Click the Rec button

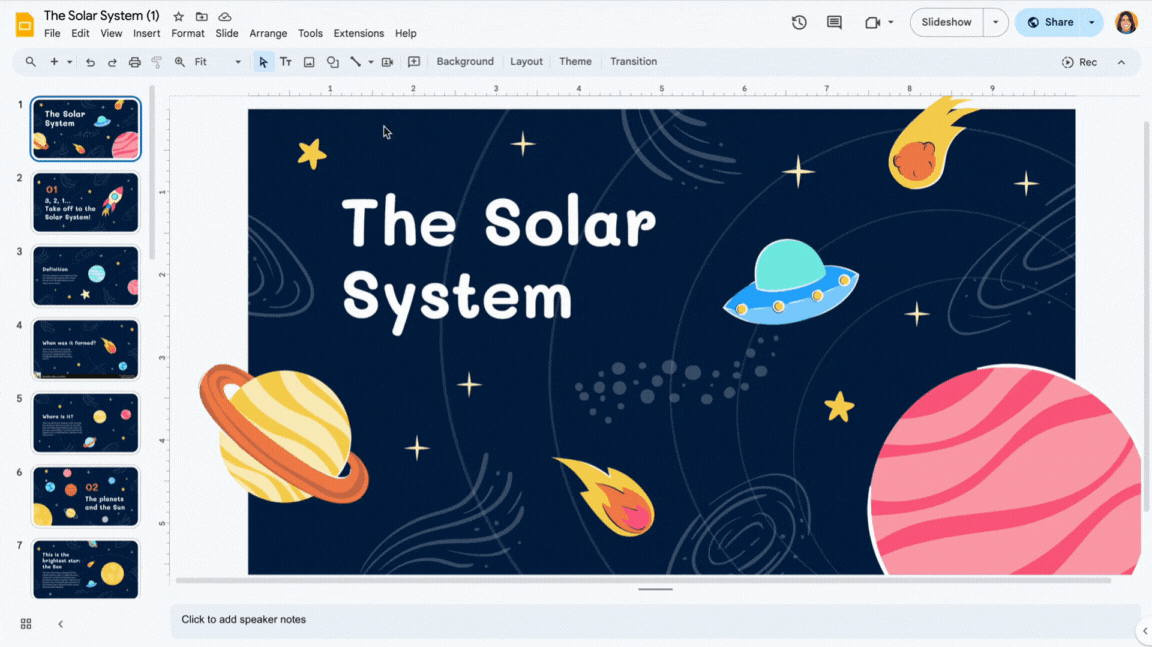(1079, 62)
